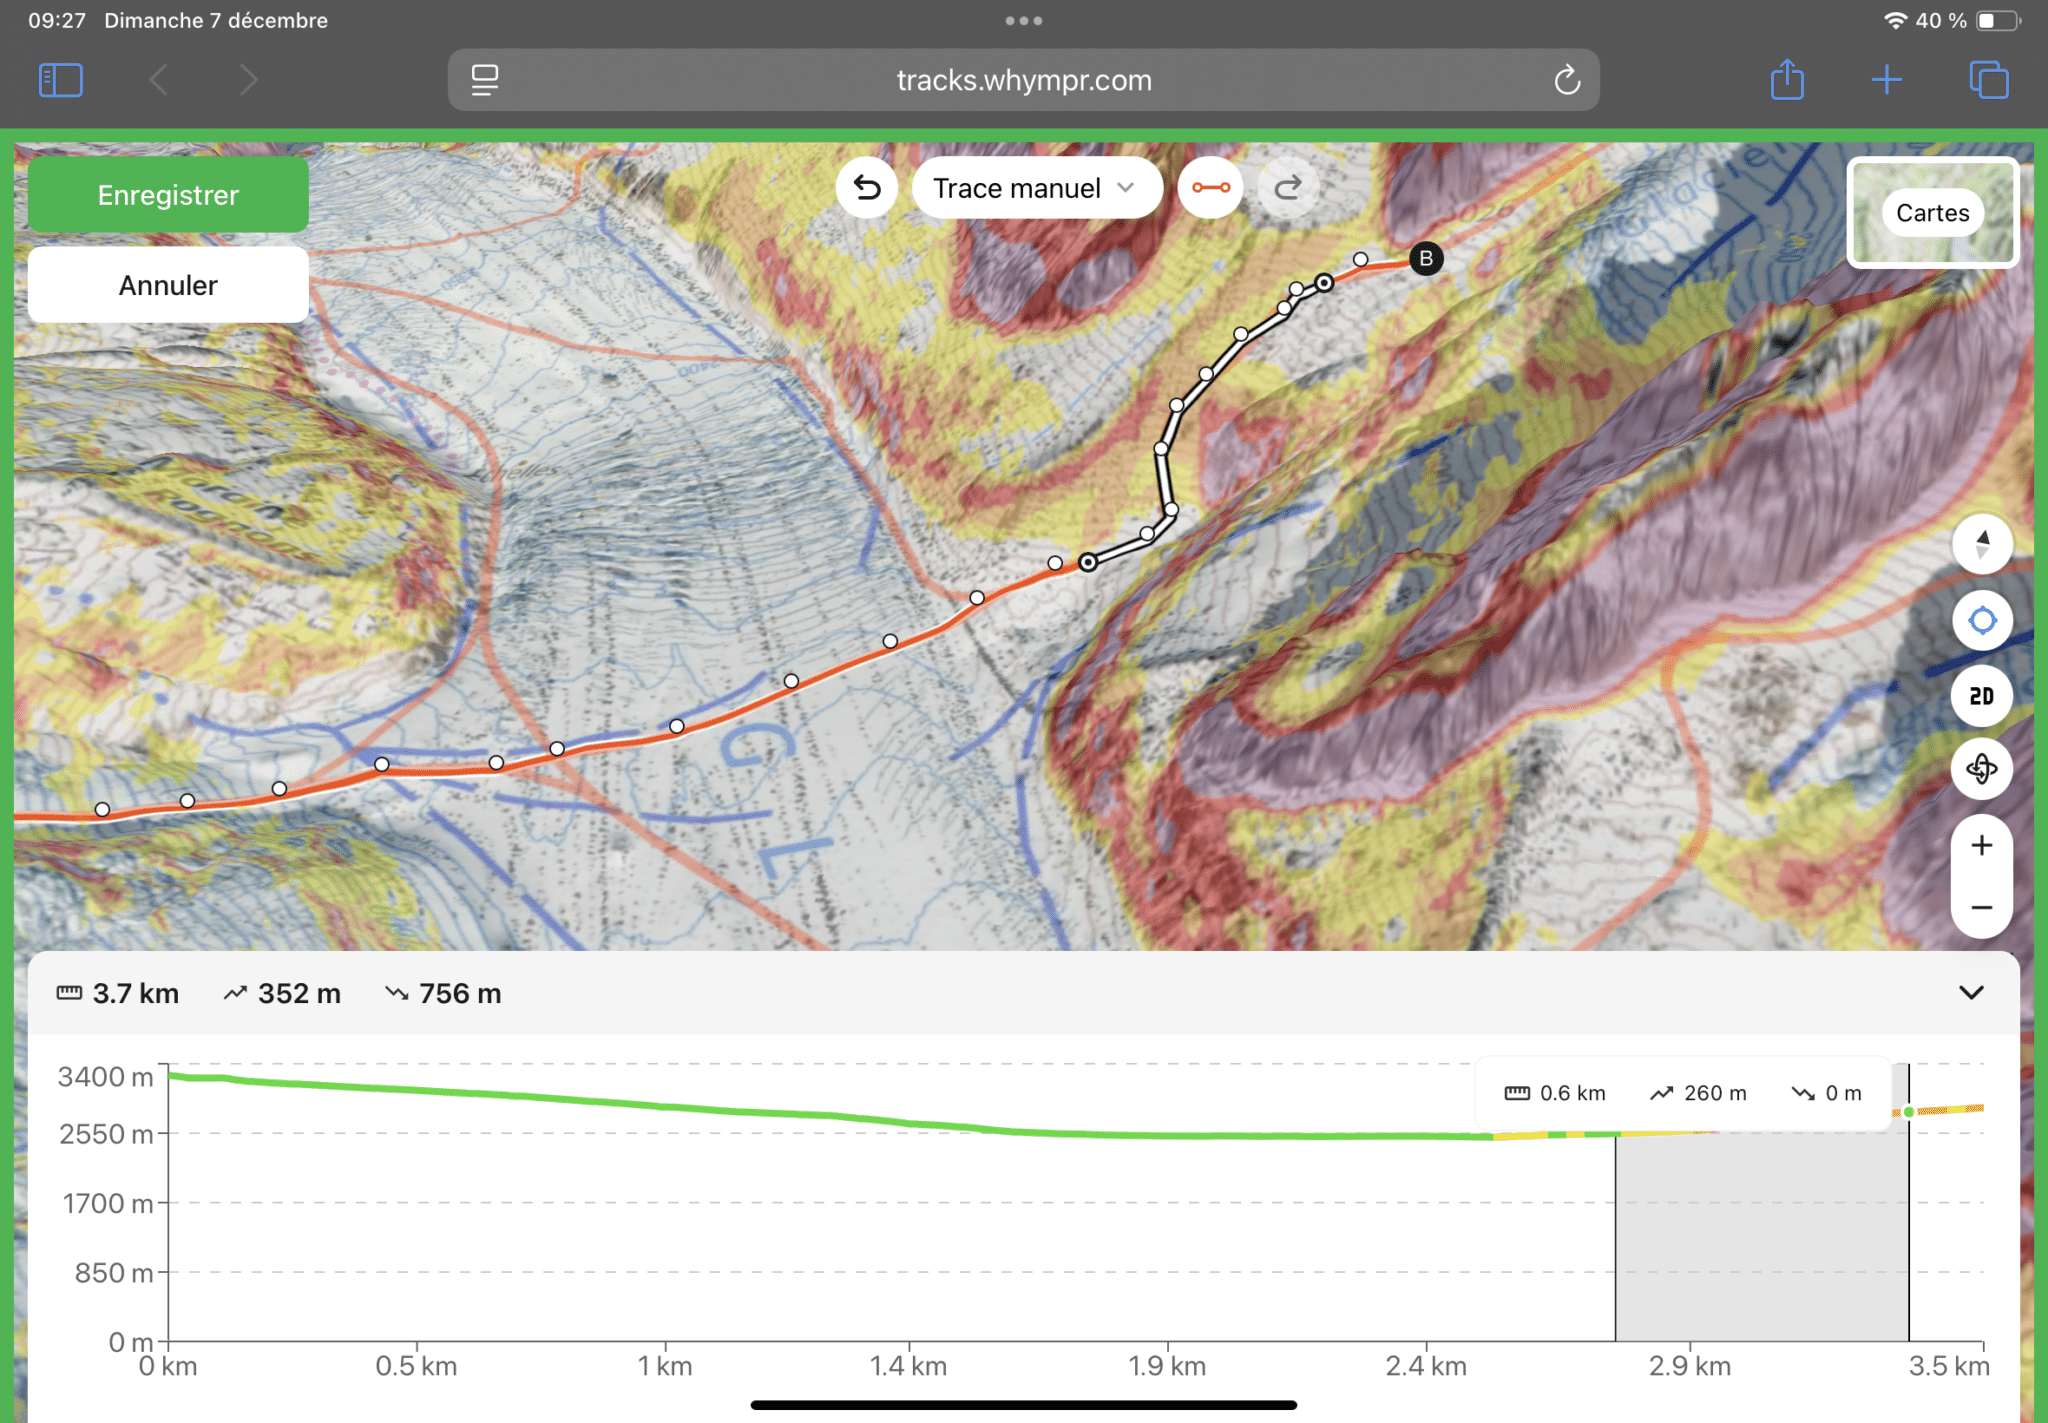Center map on my location
The image size is (2048, 1423).
coord(1981,621)
